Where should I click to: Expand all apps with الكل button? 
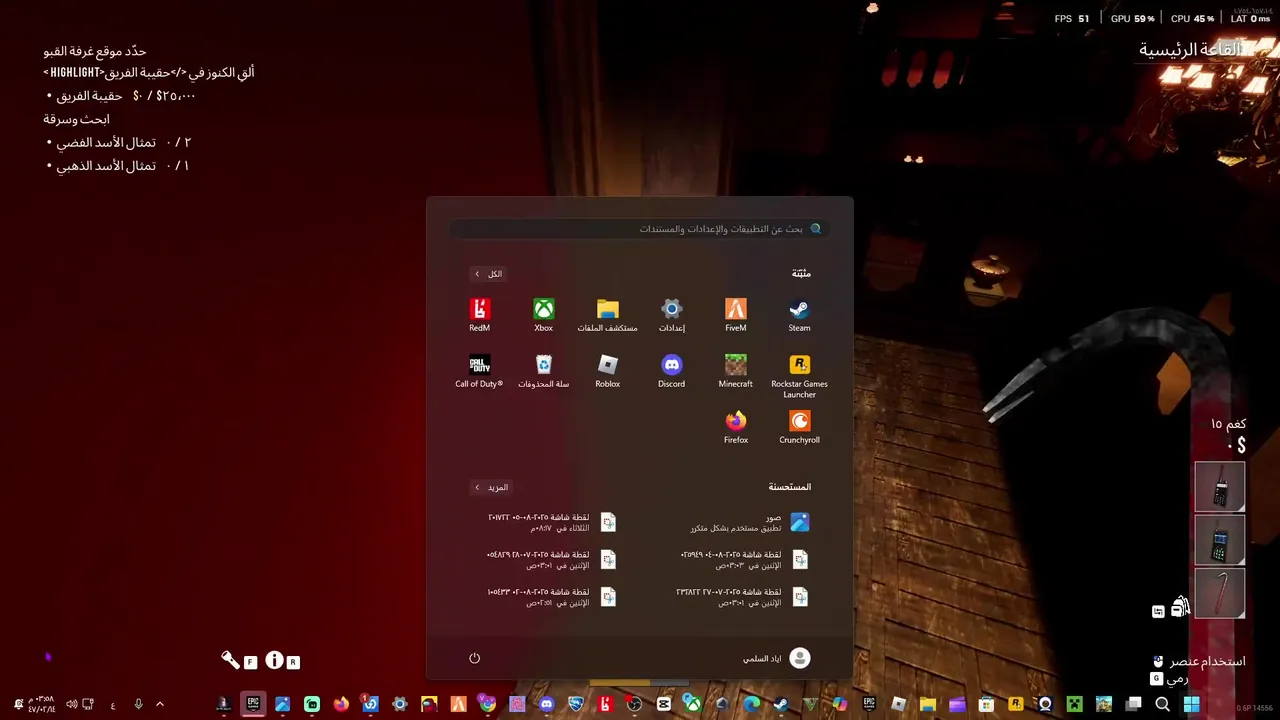[x=489, y=274]
